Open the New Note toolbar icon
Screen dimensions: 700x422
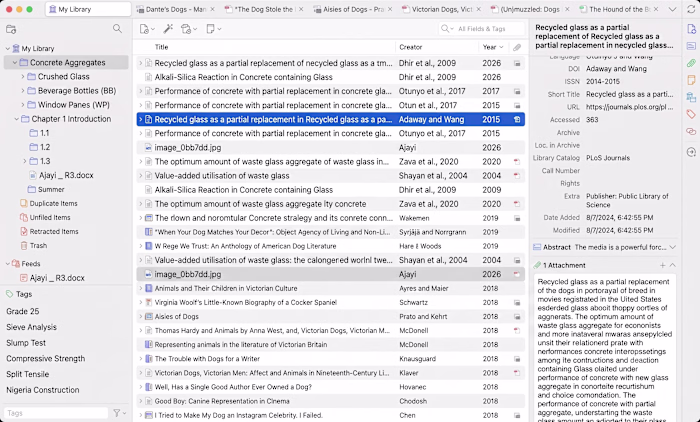point(213,29)
